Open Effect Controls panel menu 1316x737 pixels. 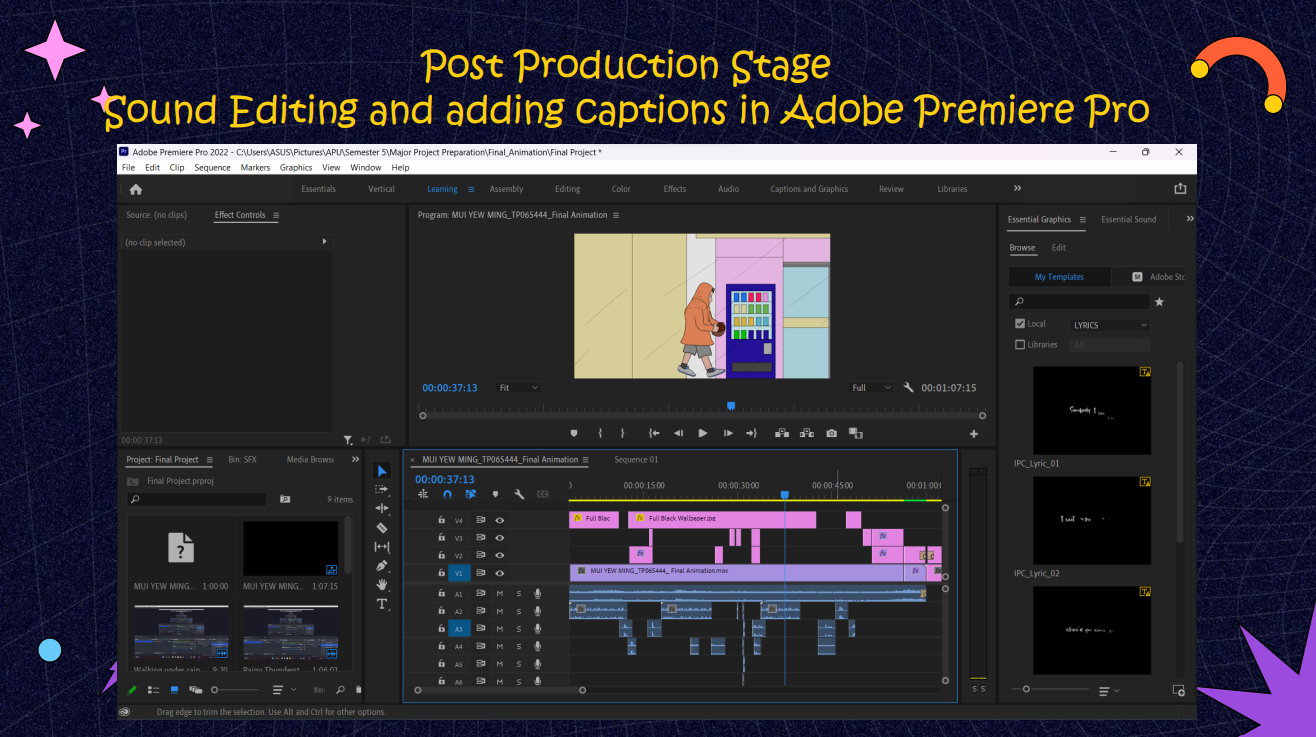tap(276, 215)
